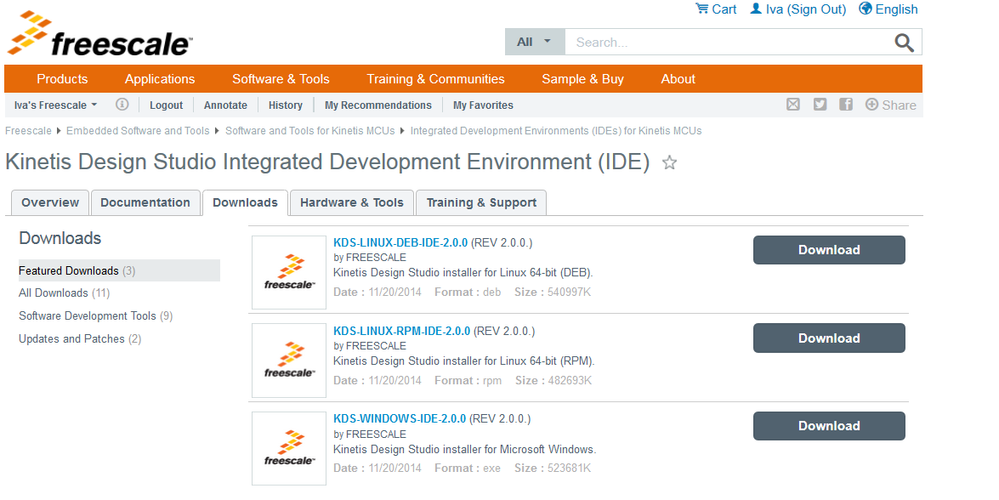Screen dimensions: 999x500
Task: Open My Recommendations
Action: (x=378, y=105)
